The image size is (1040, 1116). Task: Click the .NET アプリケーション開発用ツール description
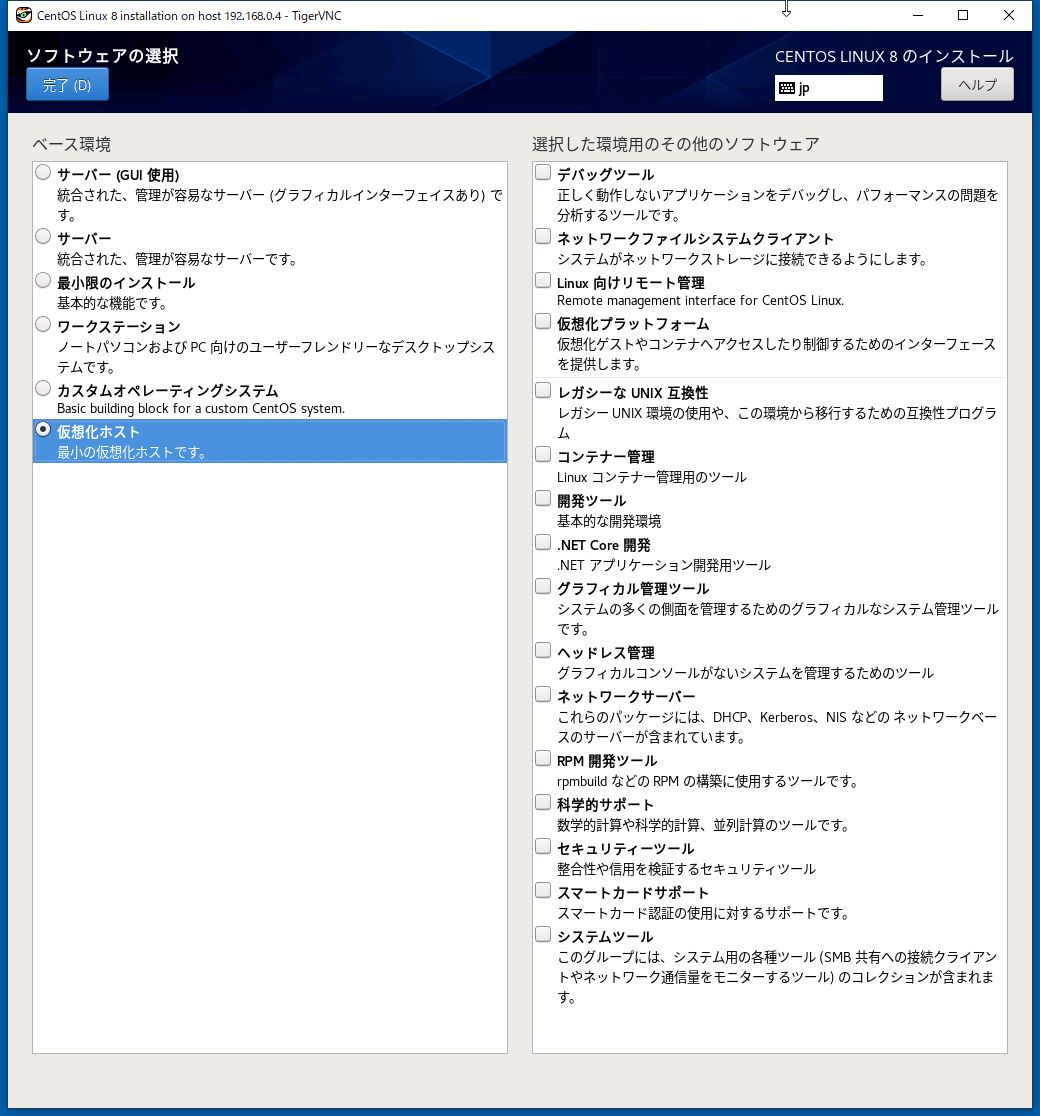coord(663,565)
